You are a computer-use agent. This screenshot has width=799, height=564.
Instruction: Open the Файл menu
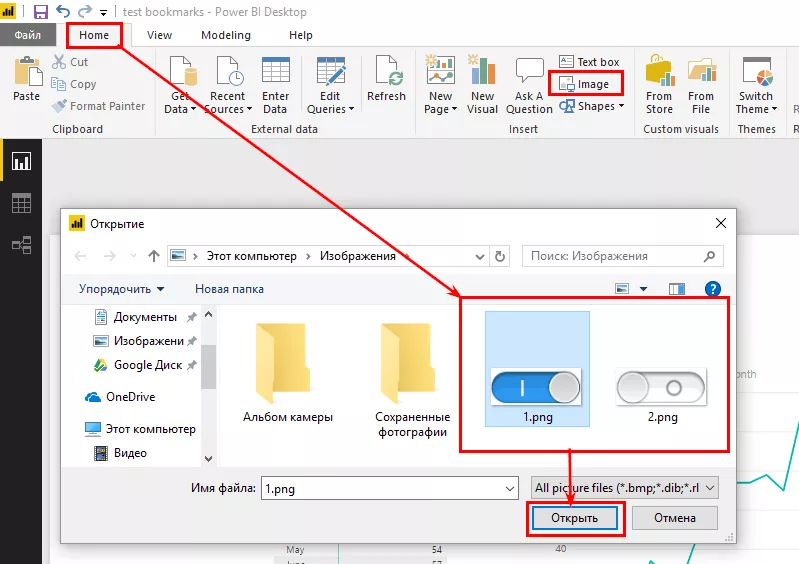28,35
